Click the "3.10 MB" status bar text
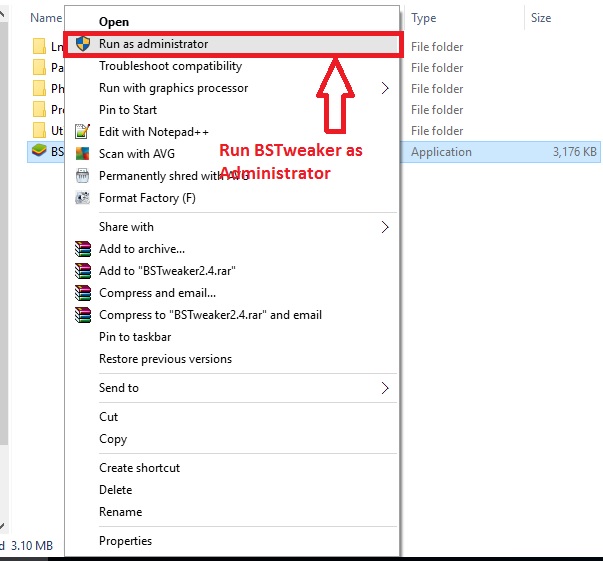Viewport: 603px width, 561px height. (32, 546)
